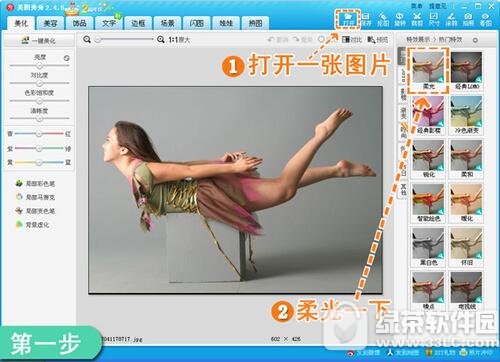Click the zoom-in magnifier by zoom slider
The height and width of the screenshot is (362, 500).
click(x=161, y=39)
